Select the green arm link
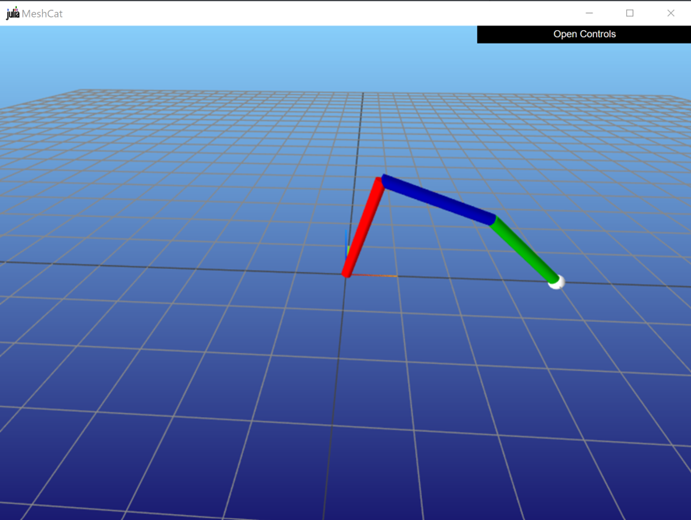Screen dimensions: 691x520 (524, 250)
